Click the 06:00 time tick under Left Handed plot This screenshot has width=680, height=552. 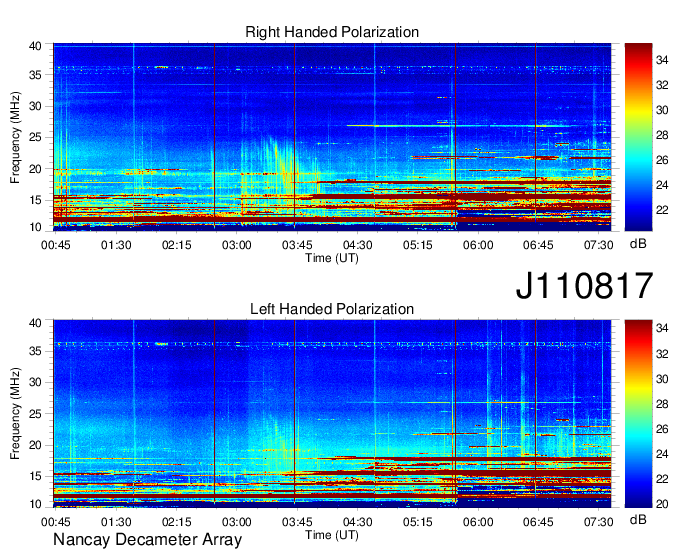(478, 522)
